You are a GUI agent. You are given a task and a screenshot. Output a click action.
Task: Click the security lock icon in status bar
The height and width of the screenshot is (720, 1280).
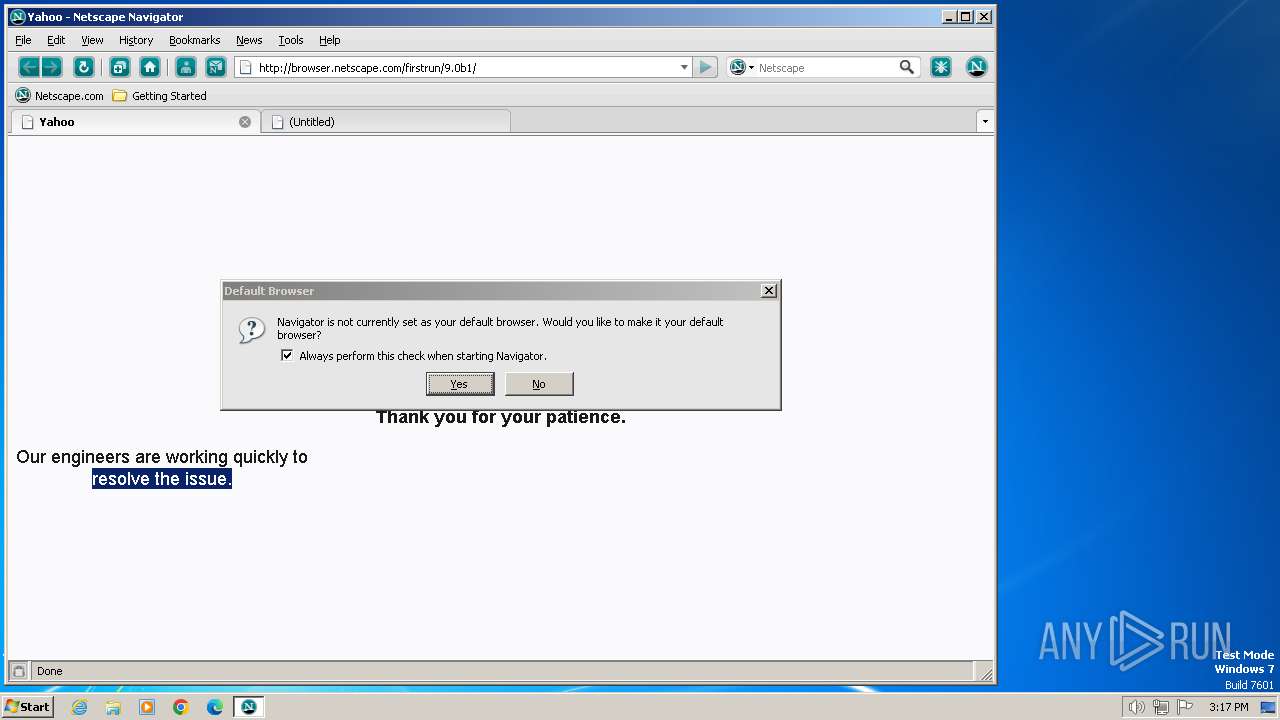18,671
